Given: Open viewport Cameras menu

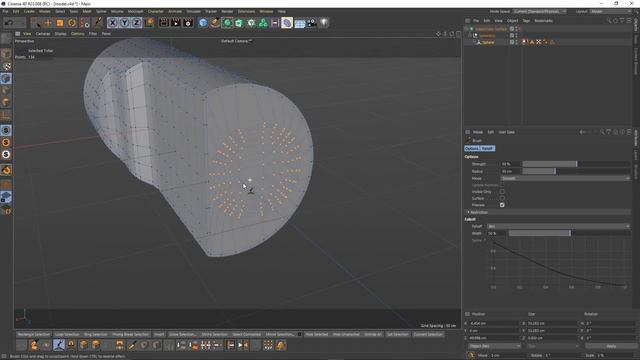Looking at the screenshot, I should pos(43,34).
